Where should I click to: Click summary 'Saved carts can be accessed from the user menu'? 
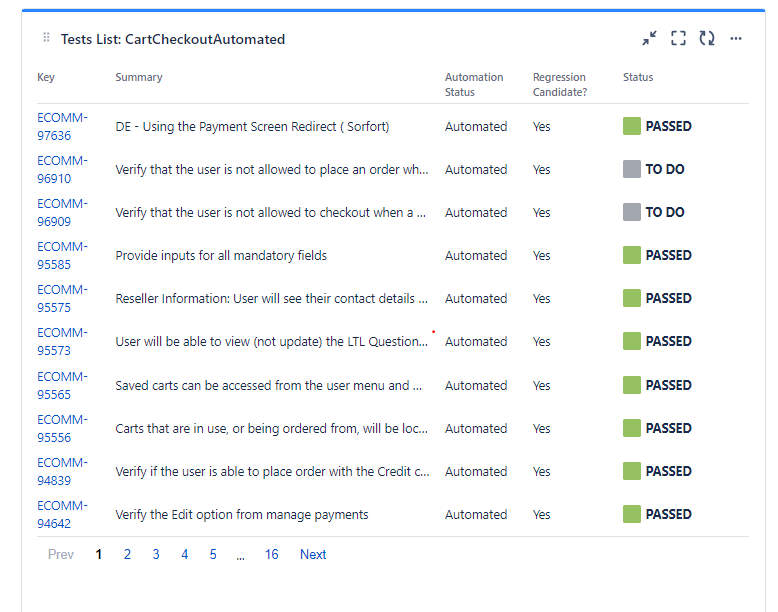pos(268,386)
